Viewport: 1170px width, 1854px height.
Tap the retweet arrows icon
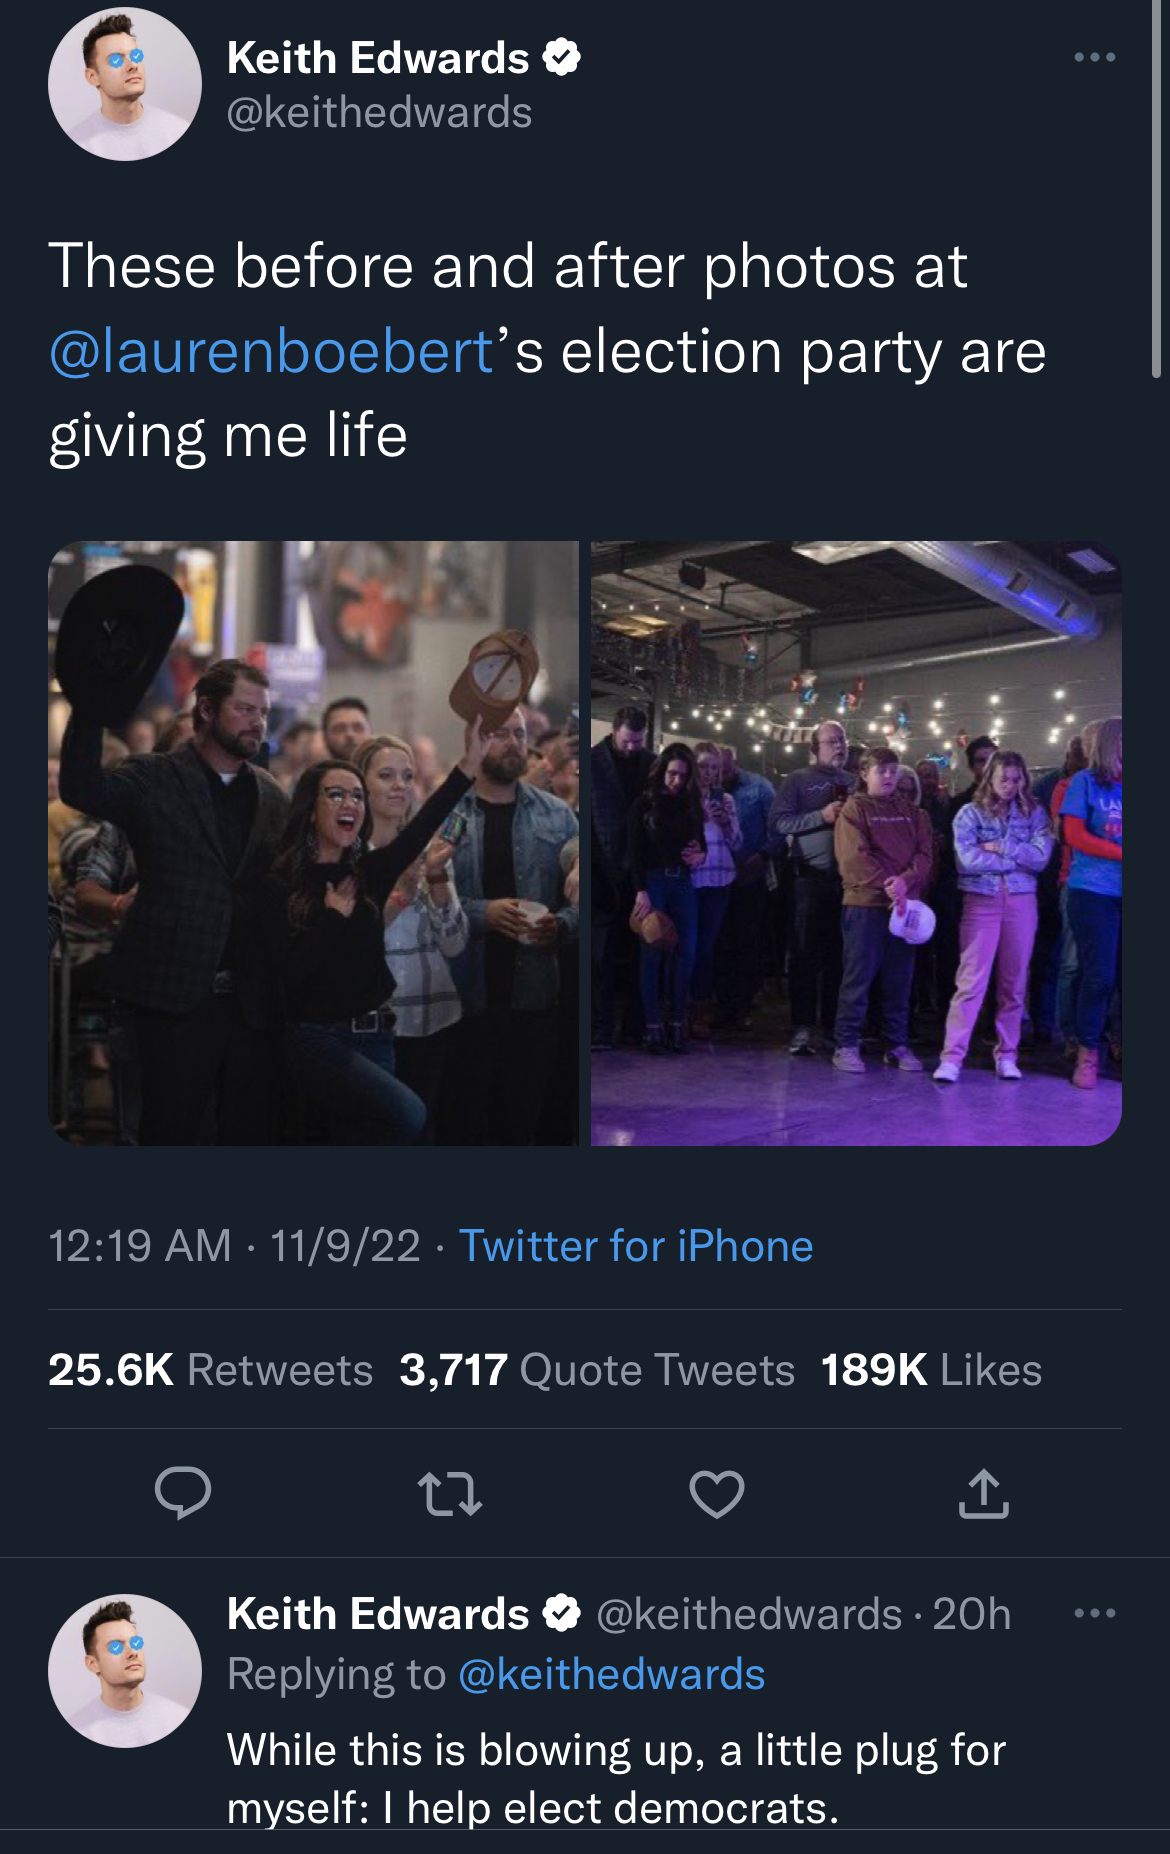[450, 1493]
